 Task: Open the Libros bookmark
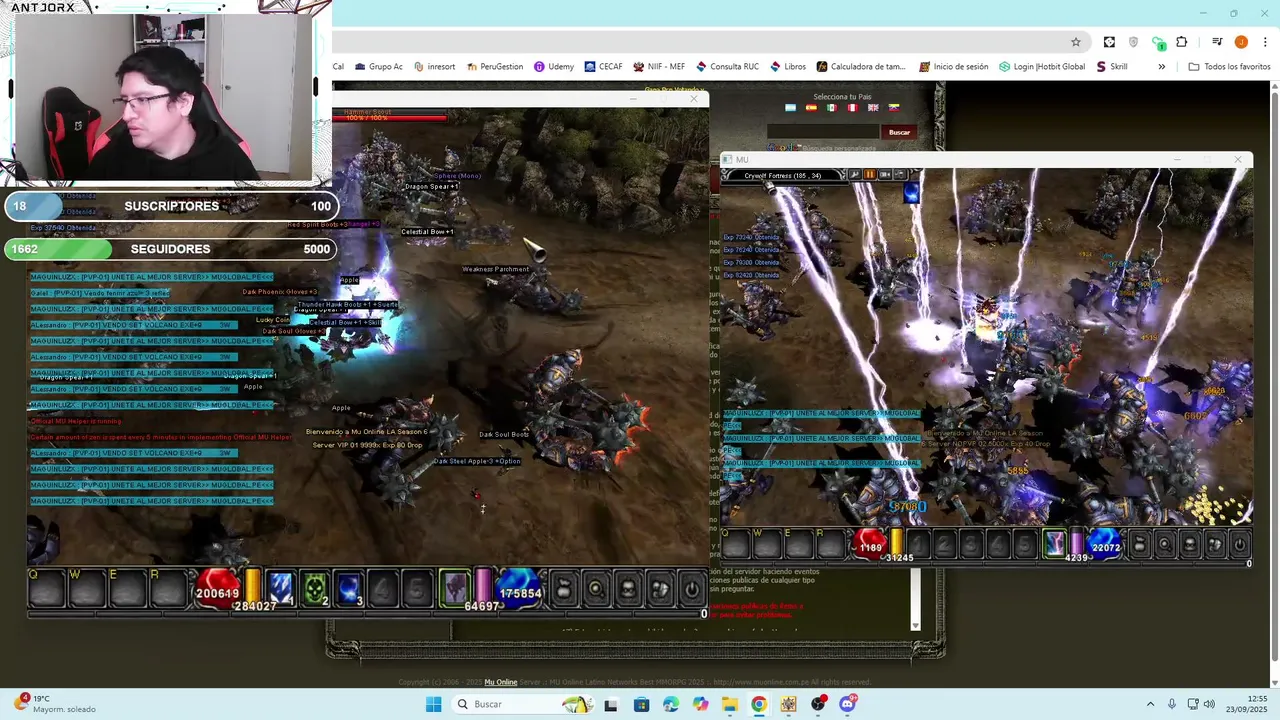(x=788, y=67)
